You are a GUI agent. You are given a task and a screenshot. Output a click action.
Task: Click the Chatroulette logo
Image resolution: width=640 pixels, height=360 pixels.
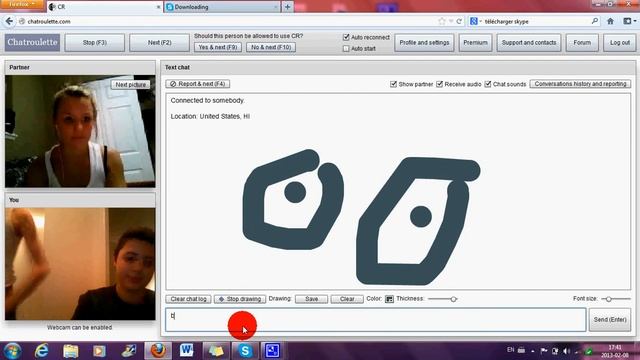[32, 42]
